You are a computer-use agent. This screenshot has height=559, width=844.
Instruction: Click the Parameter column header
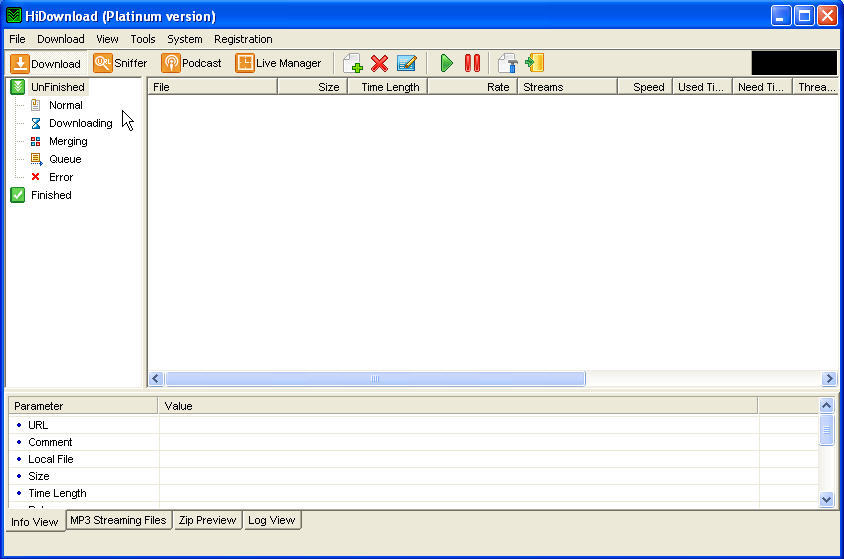click(83, 406)
